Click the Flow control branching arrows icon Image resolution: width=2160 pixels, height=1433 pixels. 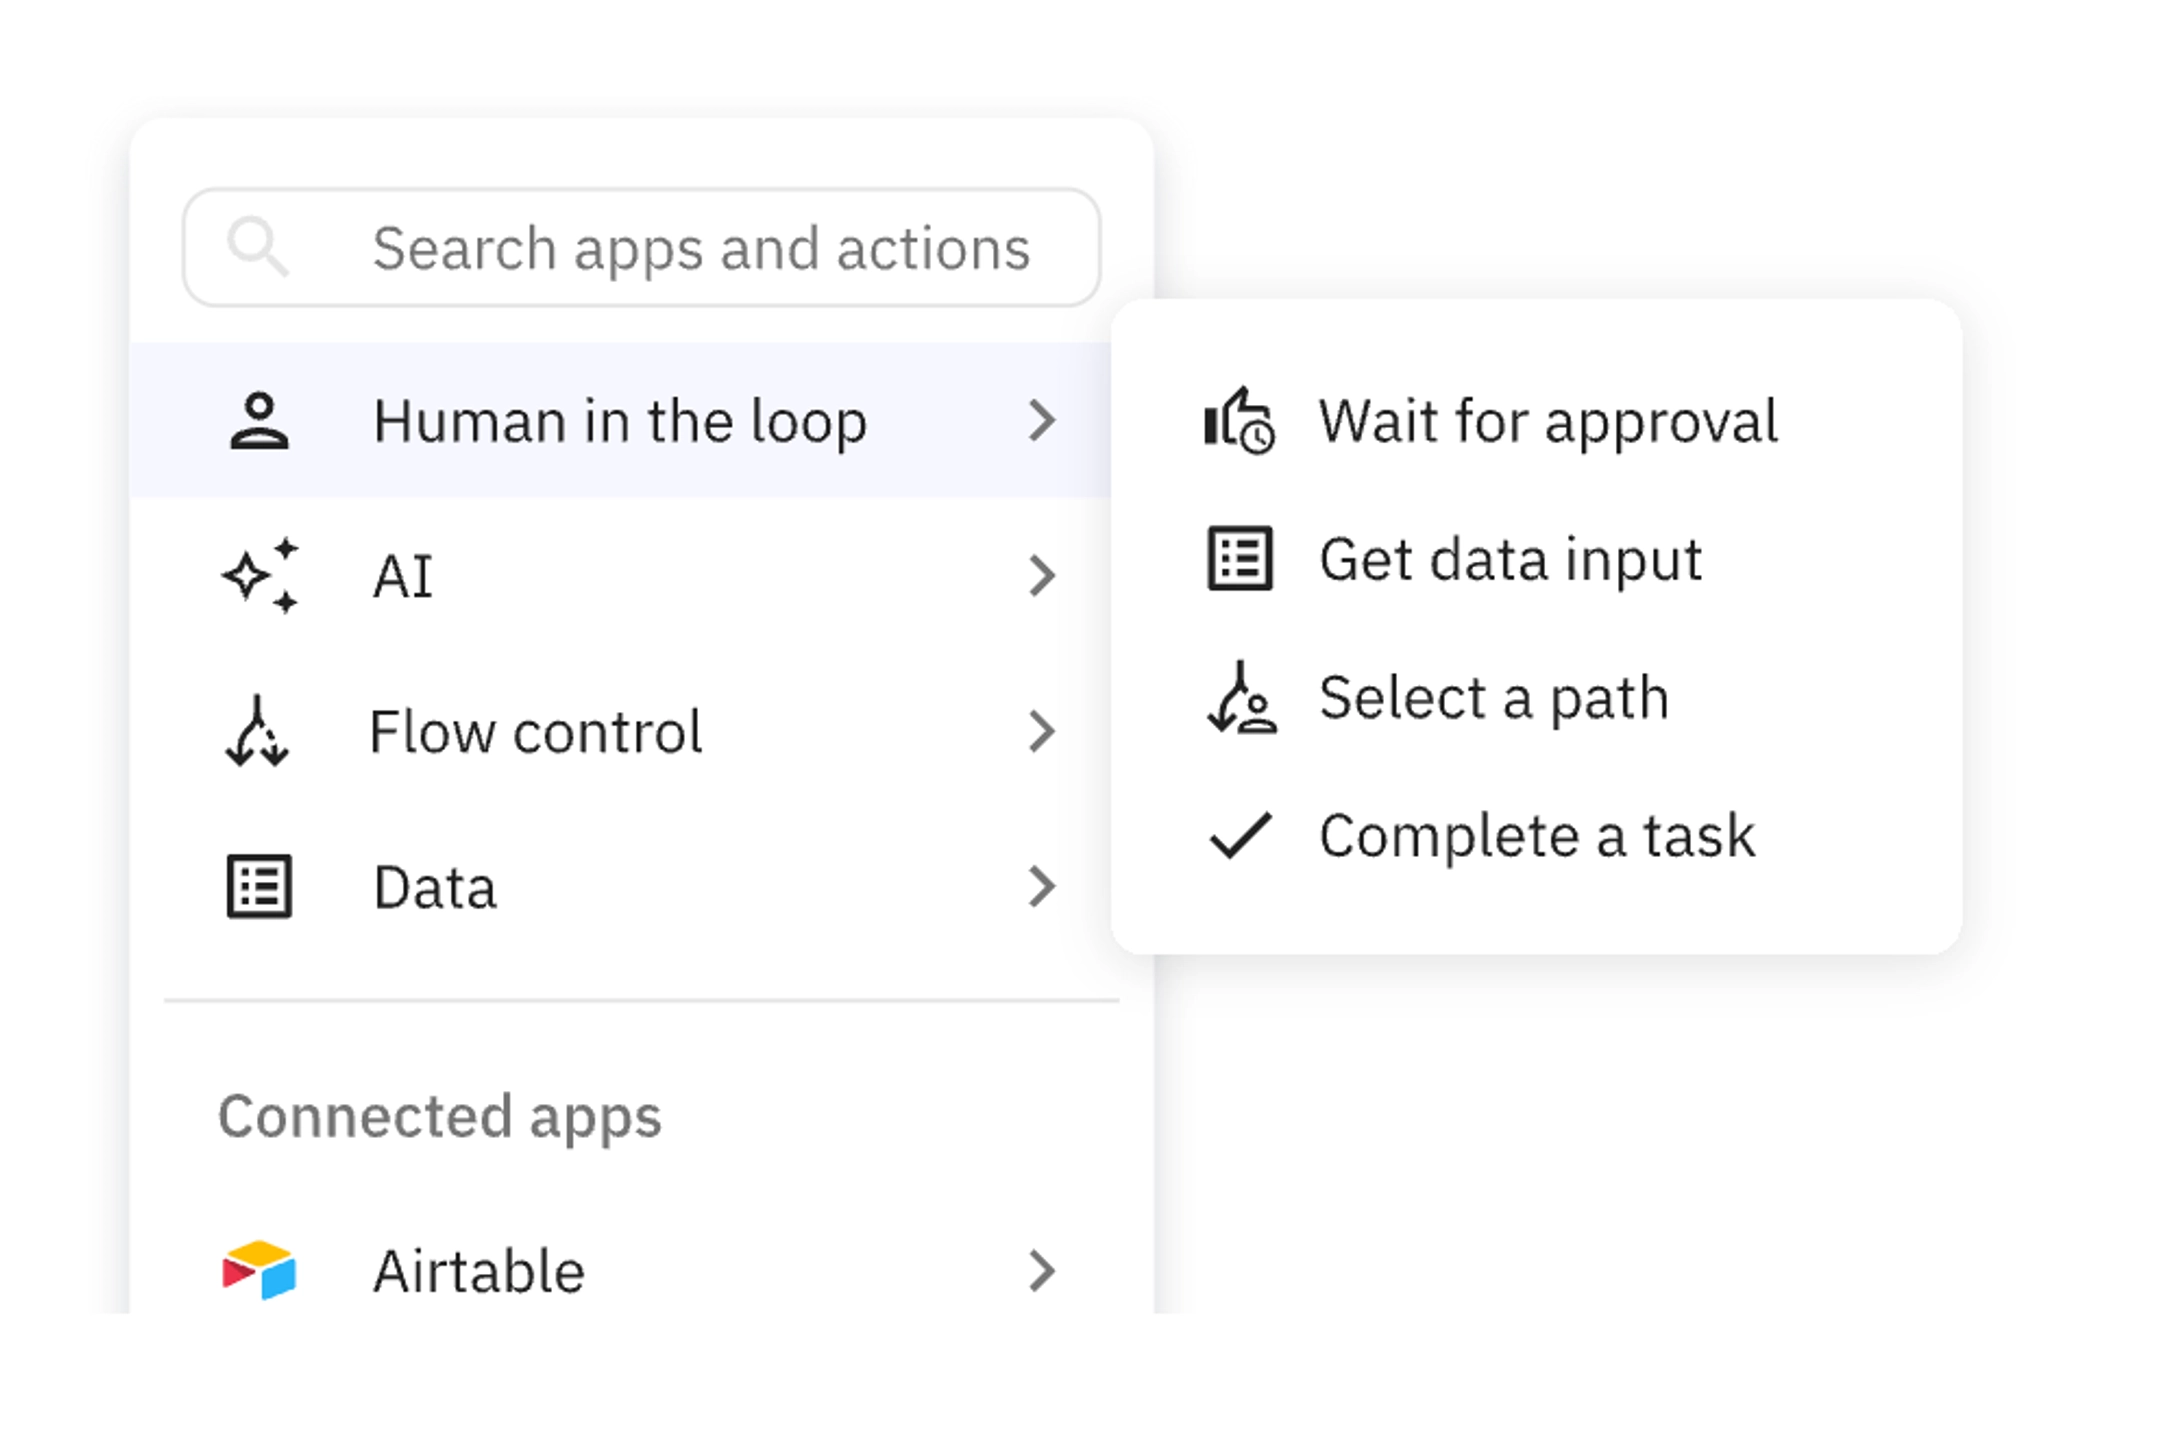tap(257, 732)
